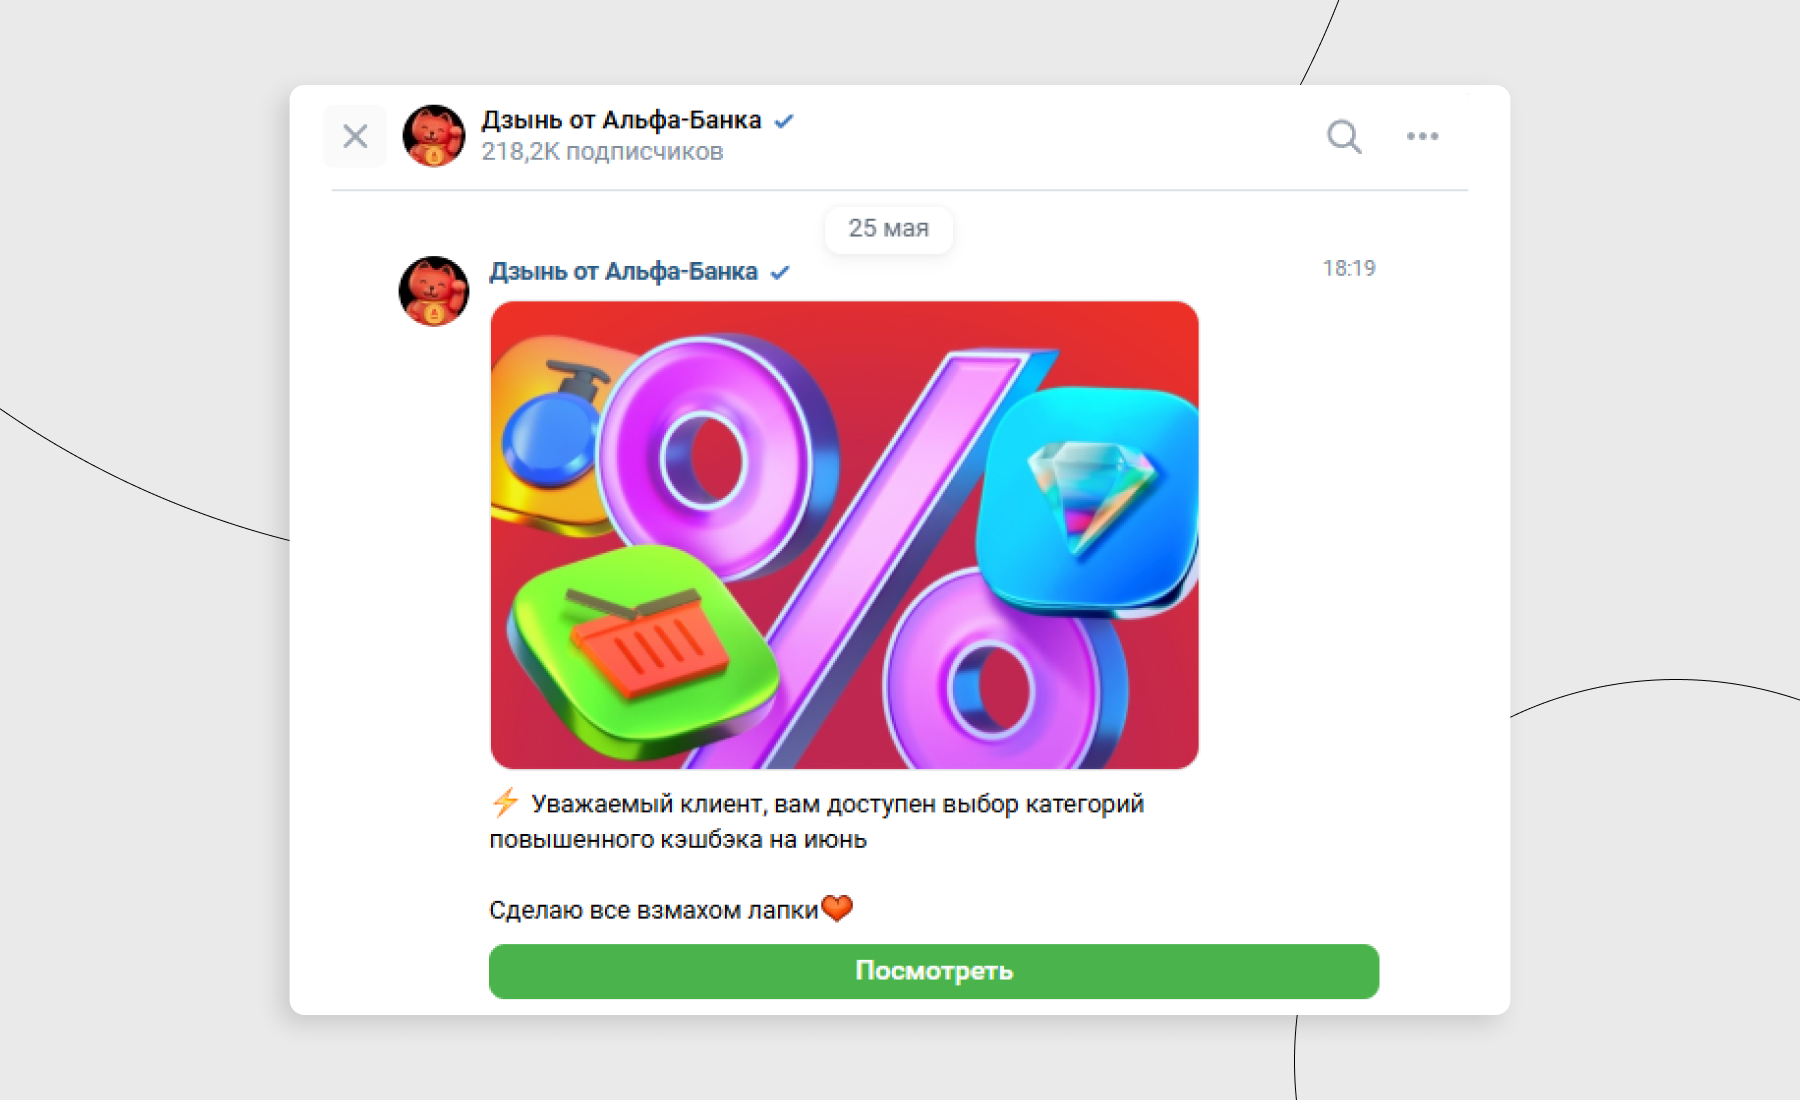
Task: Click the verified checkmark in header title
Action: coord(784,121)
